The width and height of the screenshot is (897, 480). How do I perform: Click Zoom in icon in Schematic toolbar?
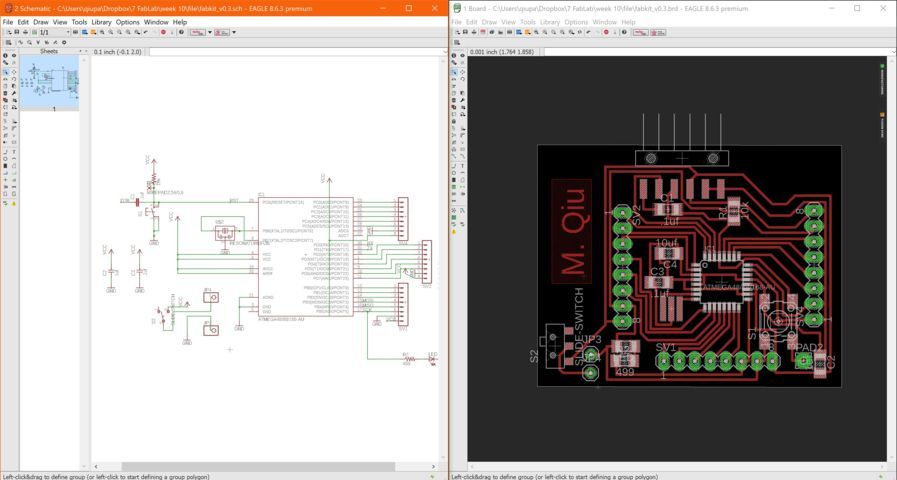tap(110, 33)
